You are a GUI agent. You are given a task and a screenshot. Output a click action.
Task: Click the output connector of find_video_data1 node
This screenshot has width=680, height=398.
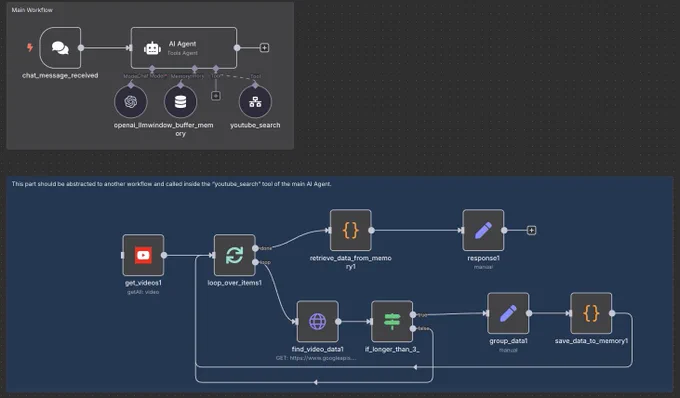tap(338, 321)
